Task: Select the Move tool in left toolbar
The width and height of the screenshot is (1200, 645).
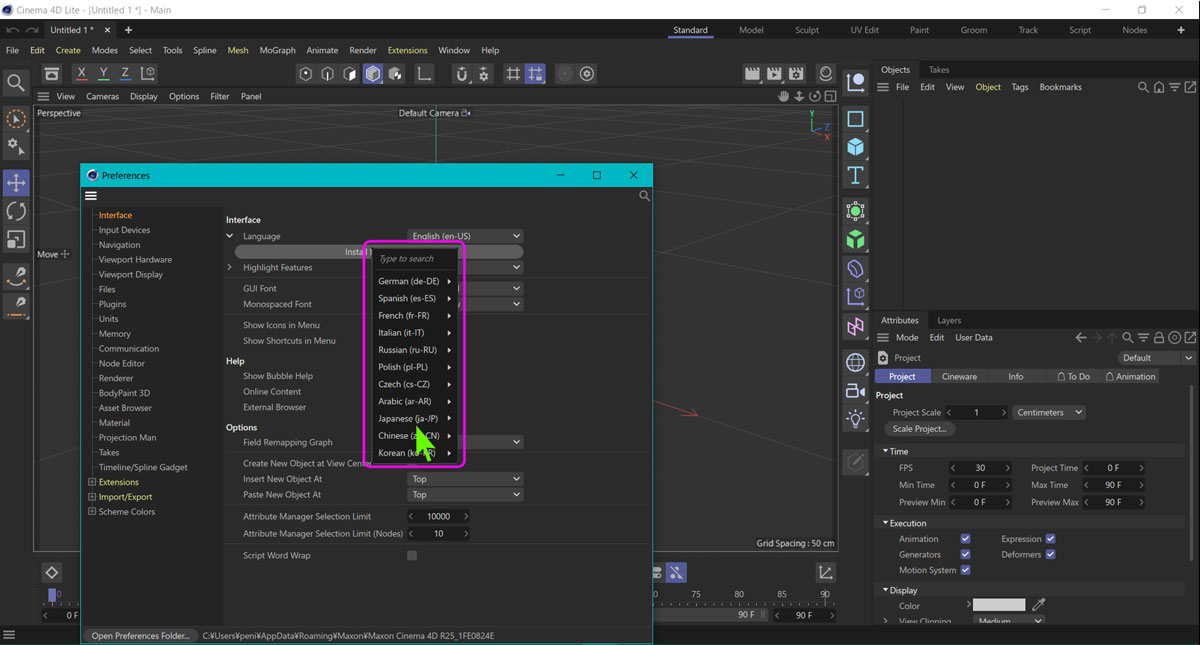Action: [x=16, y=183]
